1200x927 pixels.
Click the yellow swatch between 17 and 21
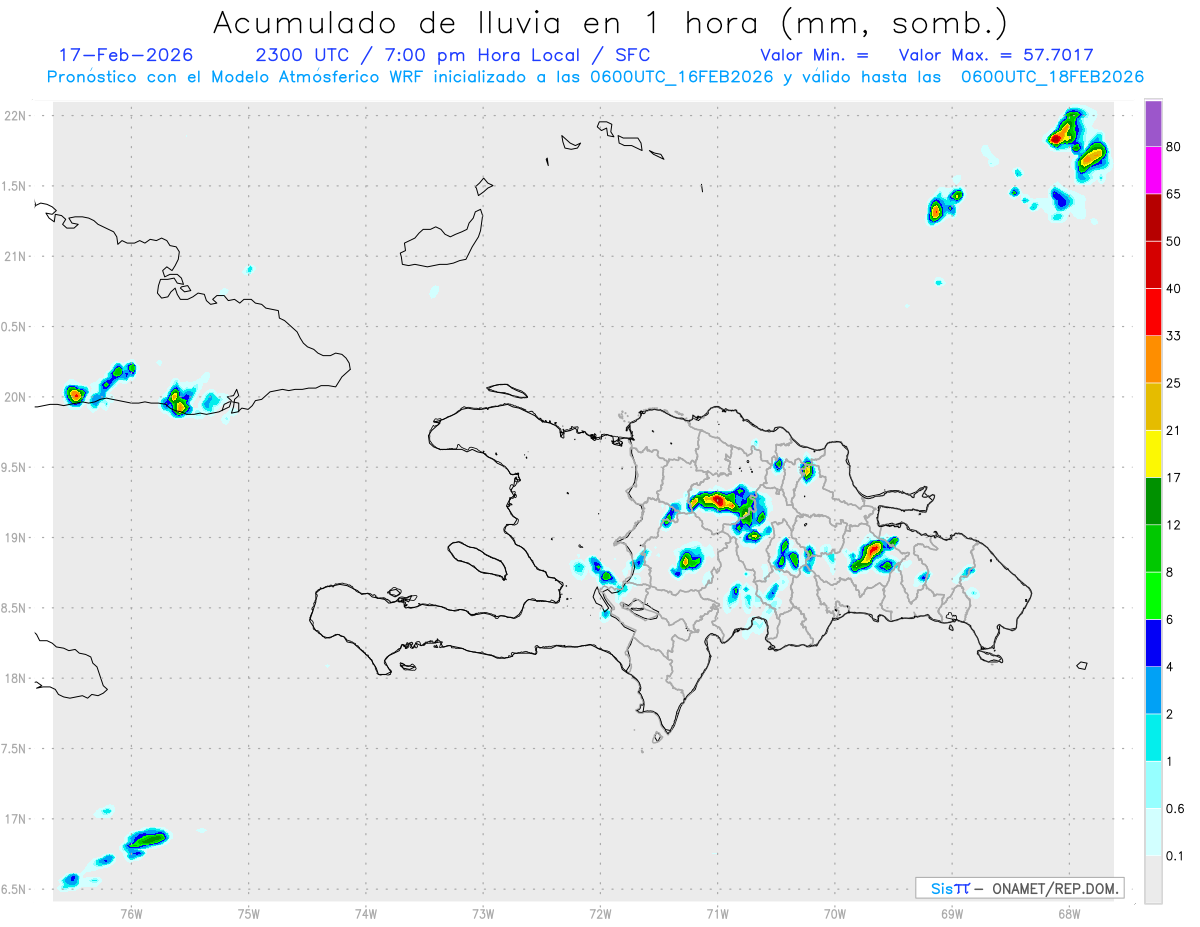pyautogui.click(x=1153, y=454)
